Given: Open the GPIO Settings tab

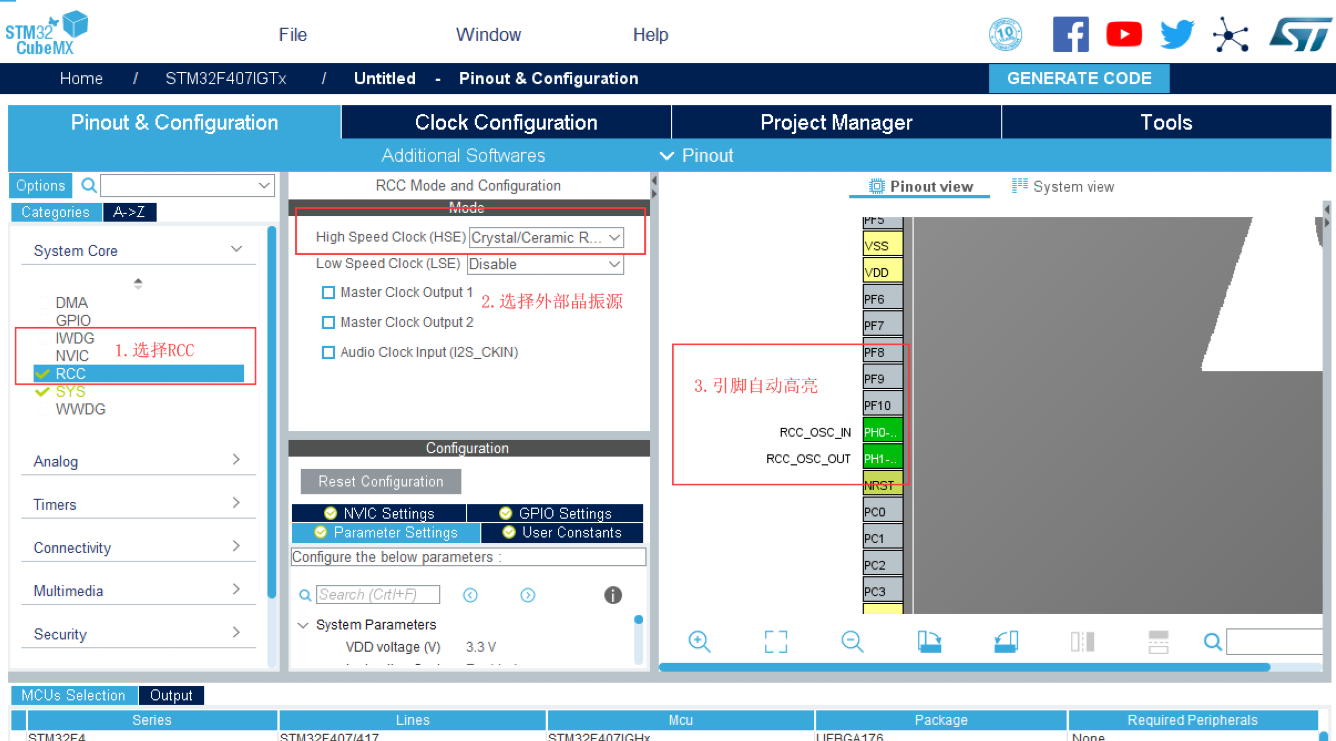Looking at the screenshot, I should point(555,513).
